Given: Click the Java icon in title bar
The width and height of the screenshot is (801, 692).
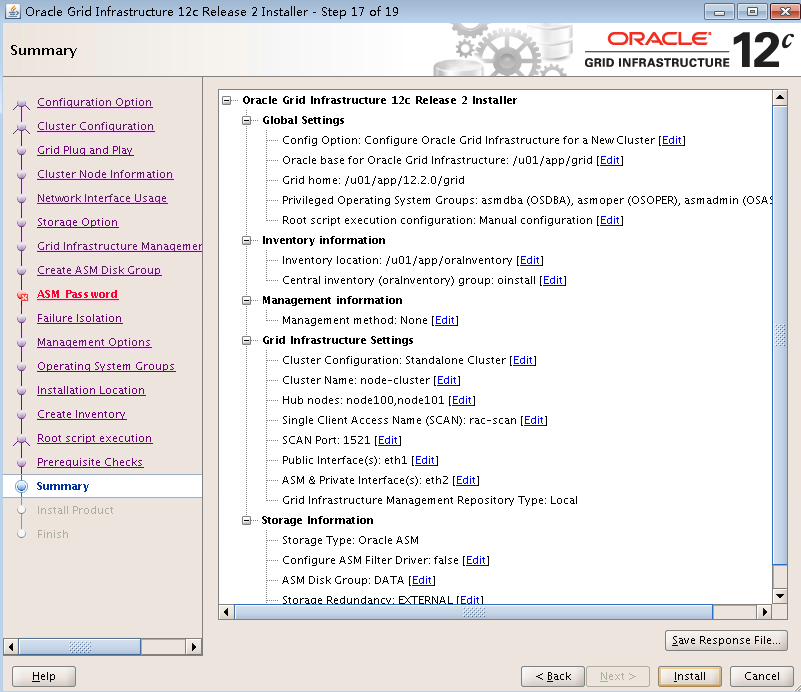Looking at the screenshot, I should (12, 11).
